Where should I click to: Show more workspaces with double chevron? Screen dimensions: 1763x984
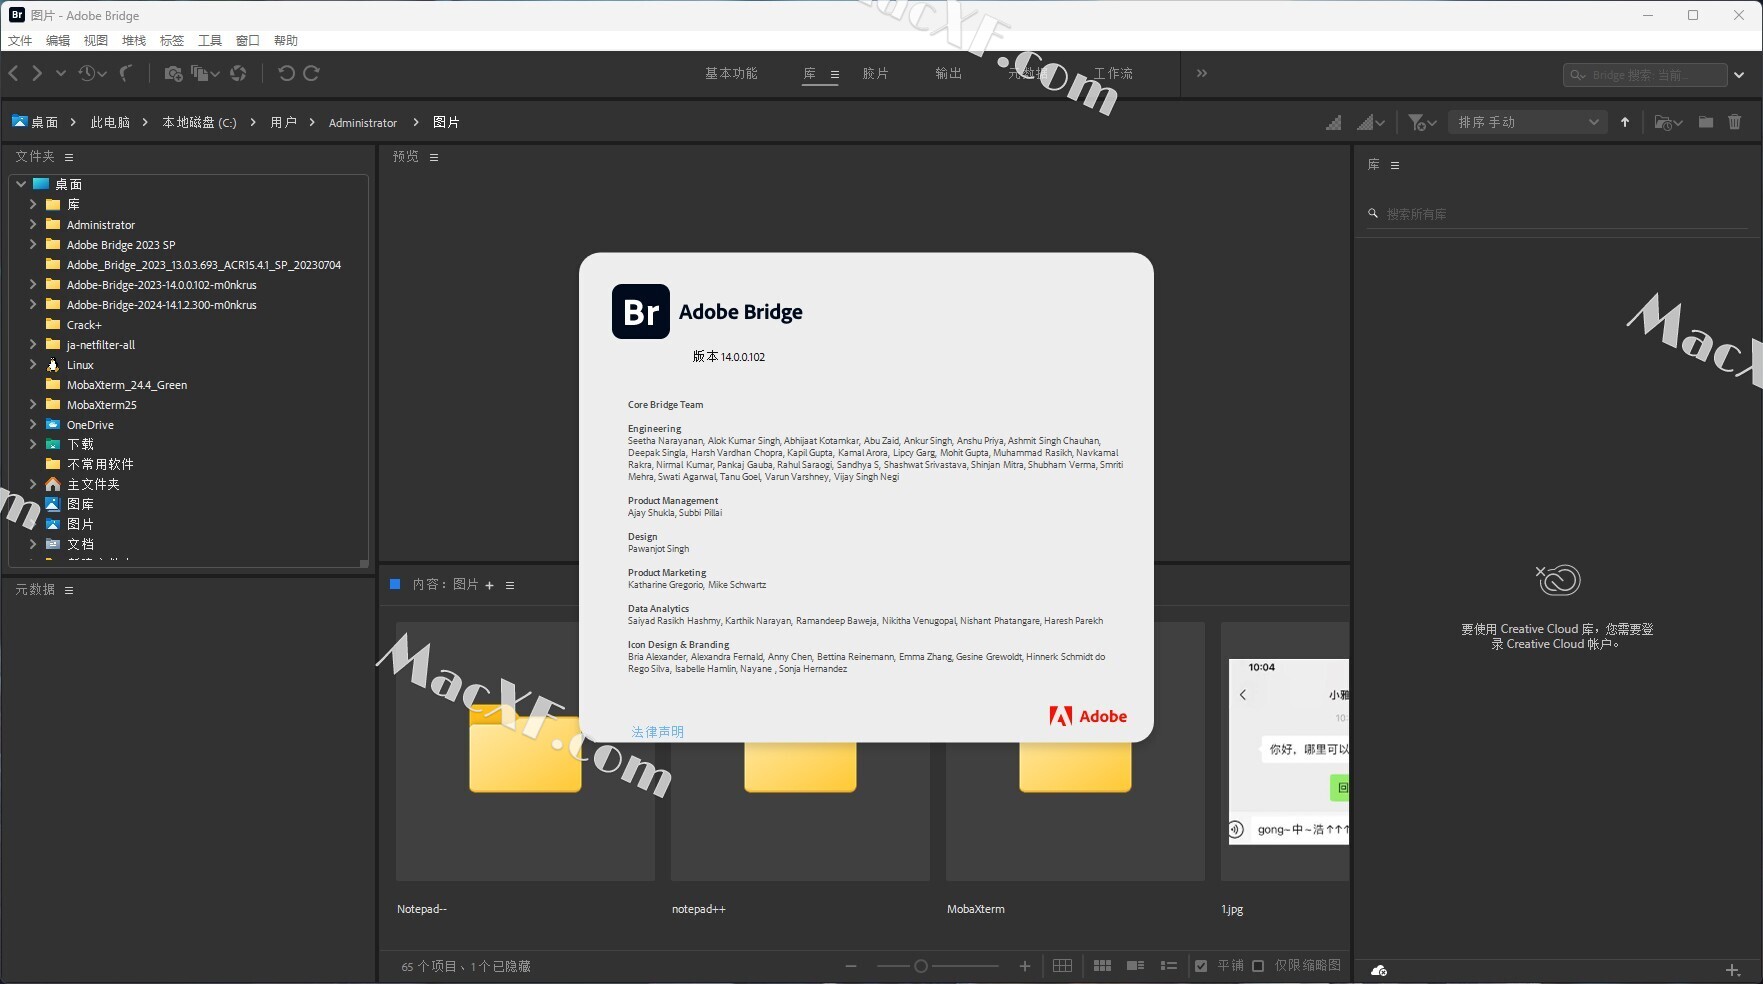coord(1202,73)
